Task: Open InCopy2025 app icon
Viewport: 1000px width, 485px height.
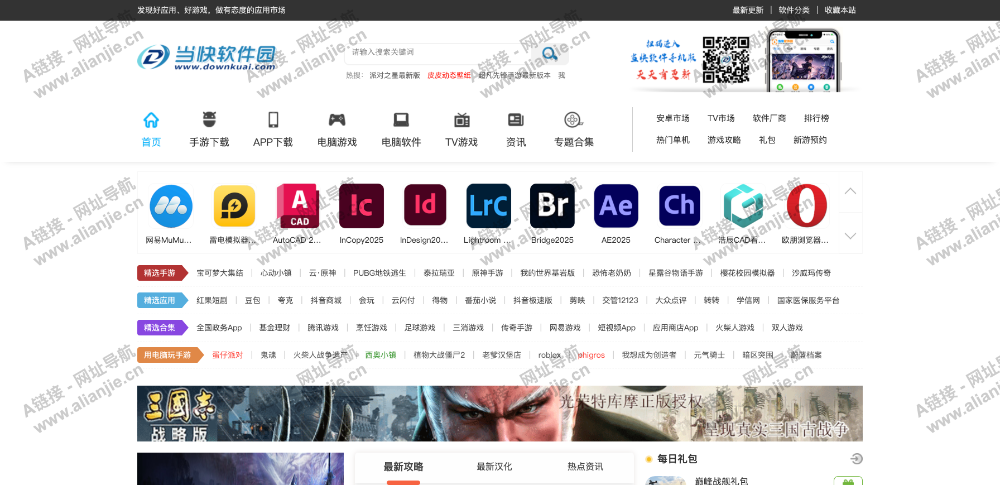Action: click(x=362, y=206)
